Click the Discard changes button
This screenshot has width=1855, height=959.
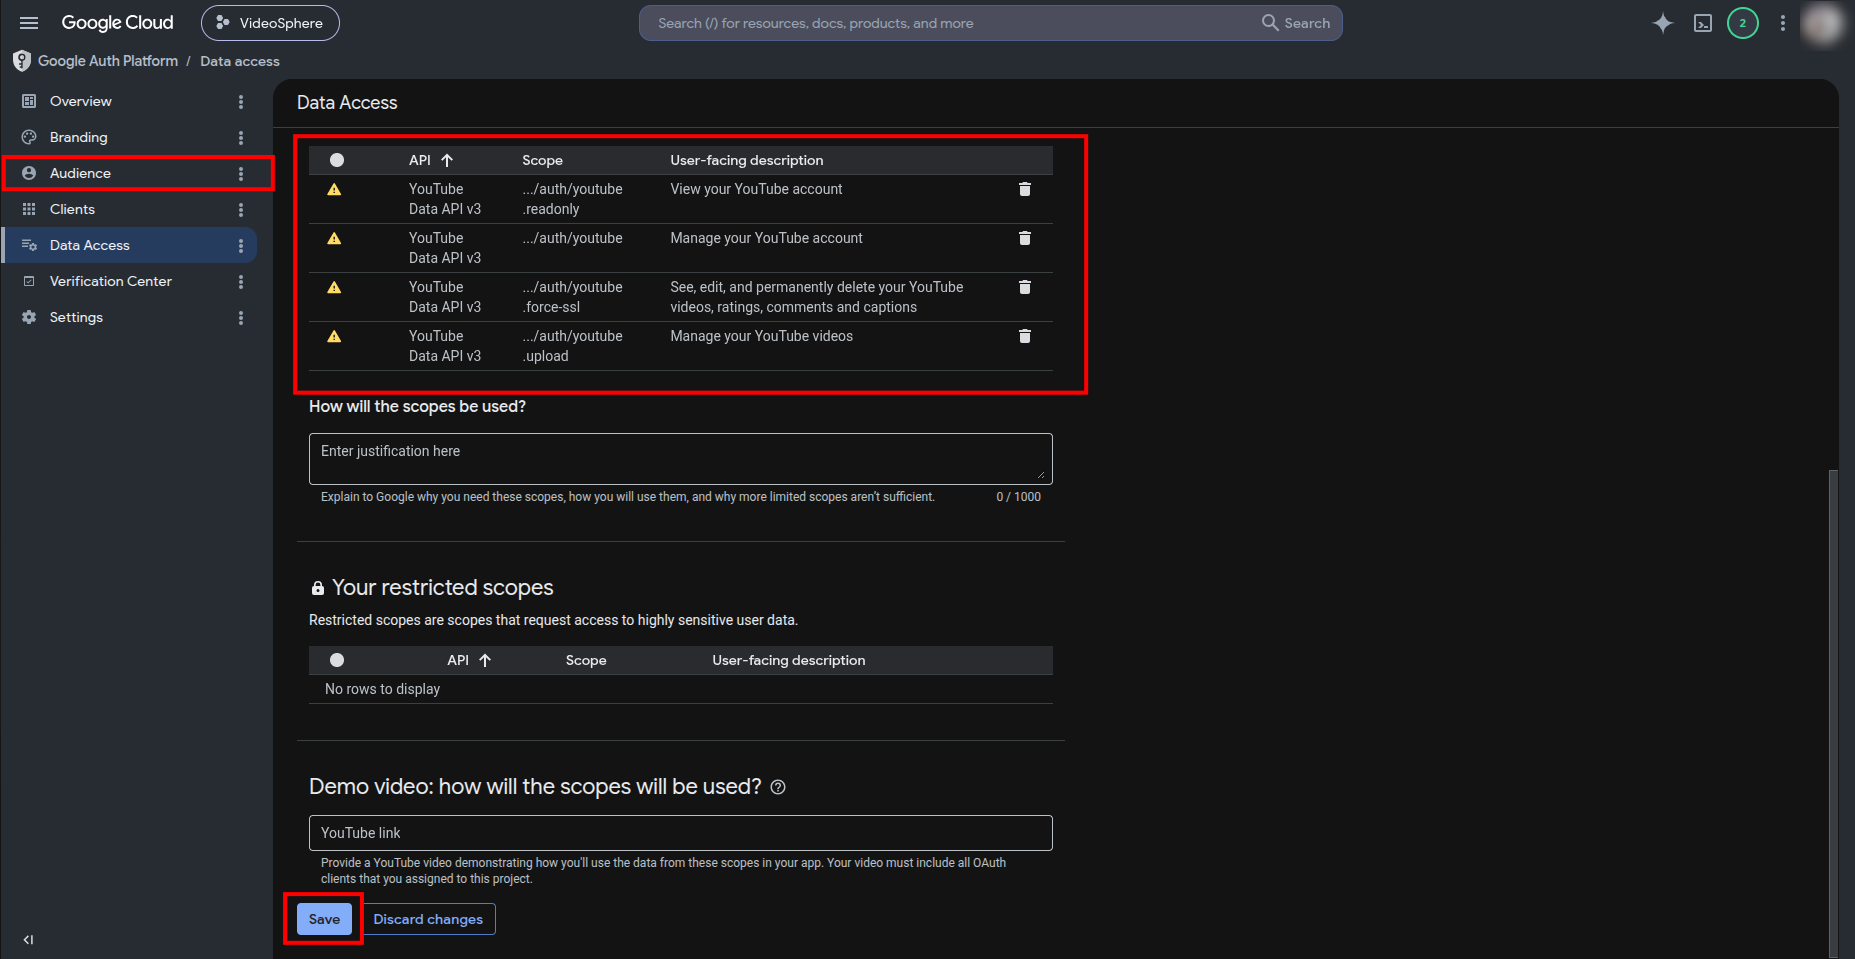point(428,919)
